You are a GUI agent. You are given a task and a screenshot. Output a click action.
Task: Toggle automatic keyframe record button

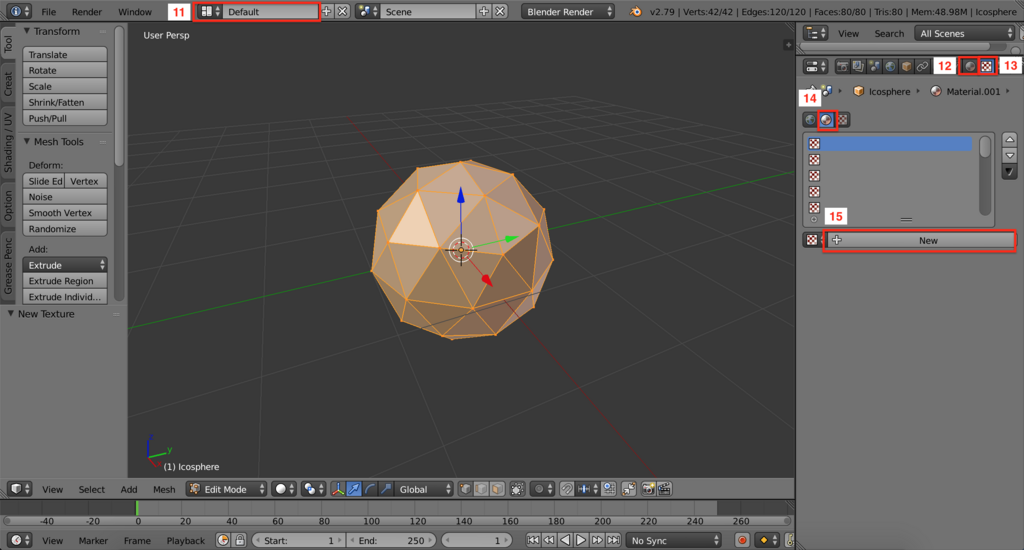742,540
